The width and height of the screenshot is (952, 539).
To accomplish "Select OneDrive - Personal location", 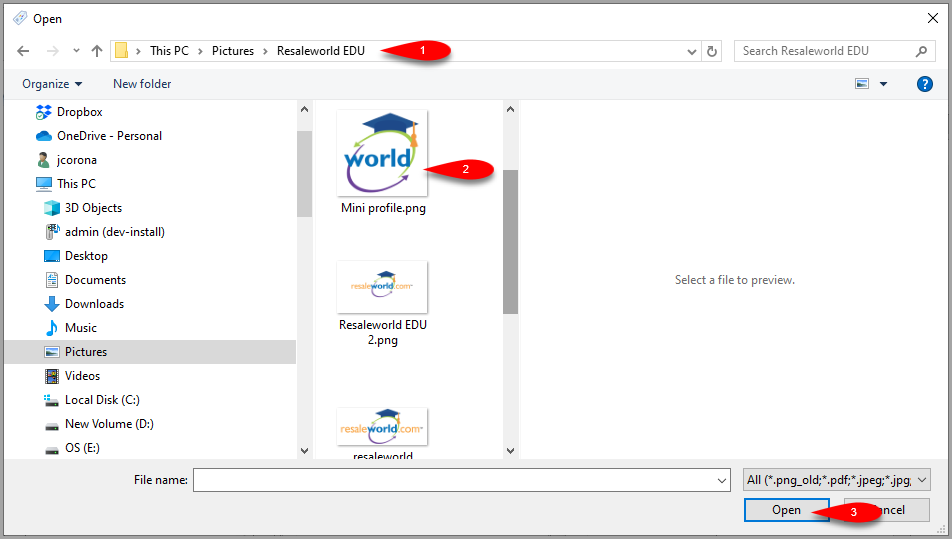I will pyautogui.click(x=98, y=136).
